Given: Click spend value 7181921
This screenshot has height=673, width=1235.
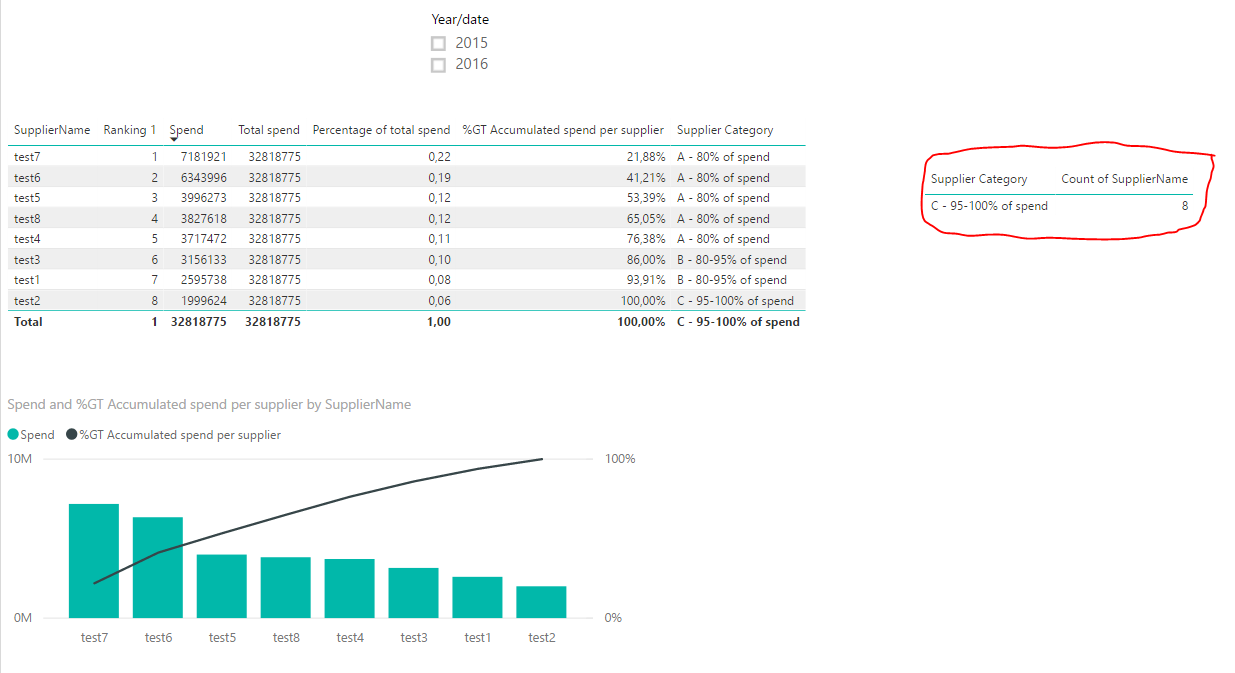Looking at the screenshot, I should [203, 157].
